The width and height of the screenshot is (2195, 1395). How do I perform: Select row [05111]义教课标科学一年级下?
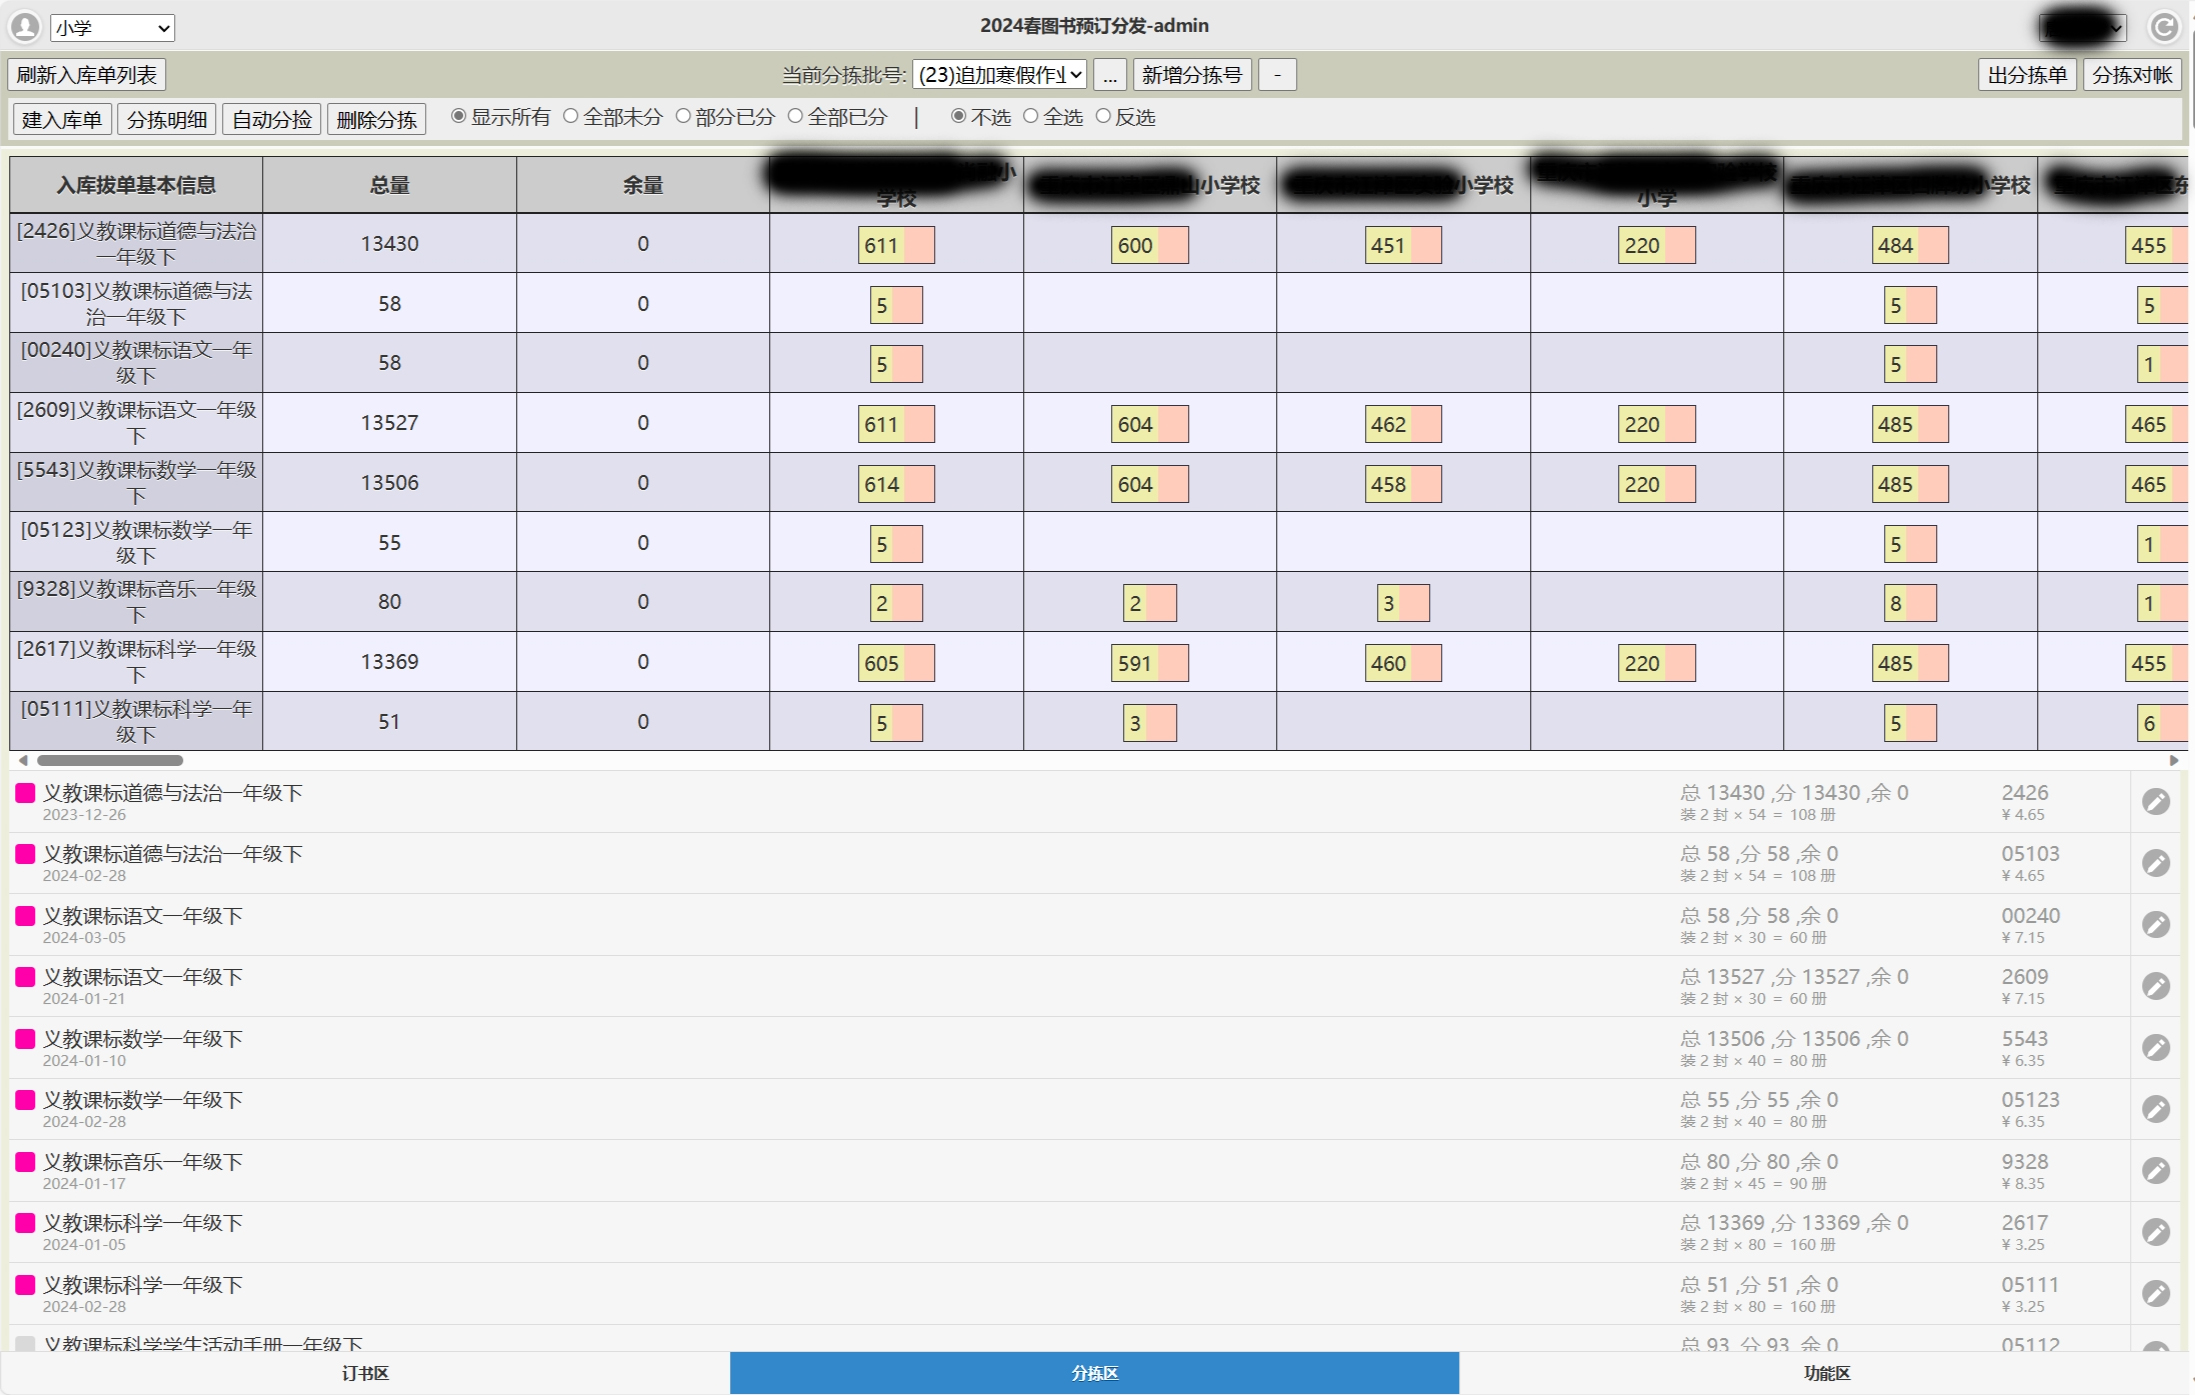[136, 721]
